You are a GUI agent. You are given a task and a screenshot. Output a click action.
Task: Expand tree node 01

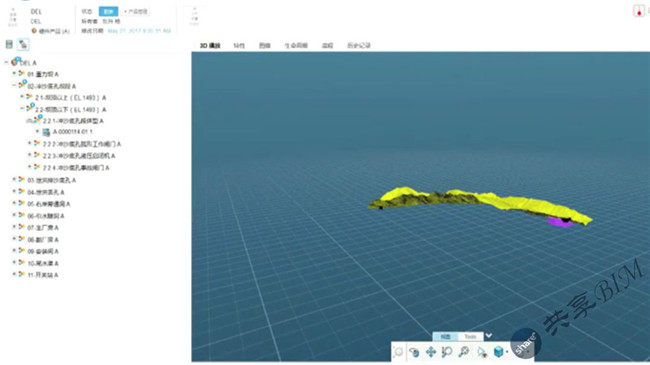click(14, 73)
